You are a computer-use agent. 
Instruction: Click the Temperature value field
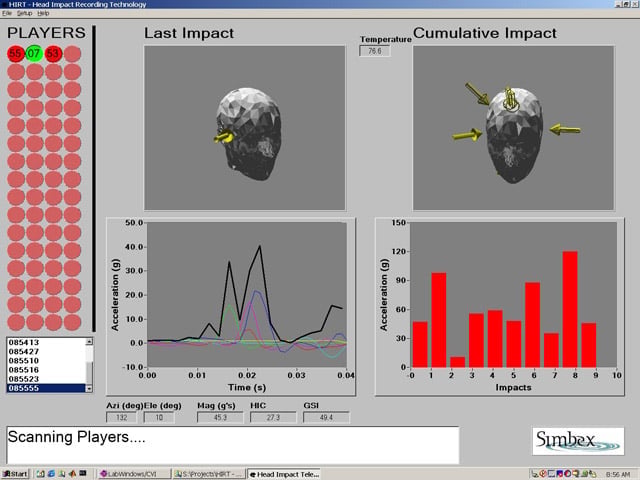tap(375, 51)
